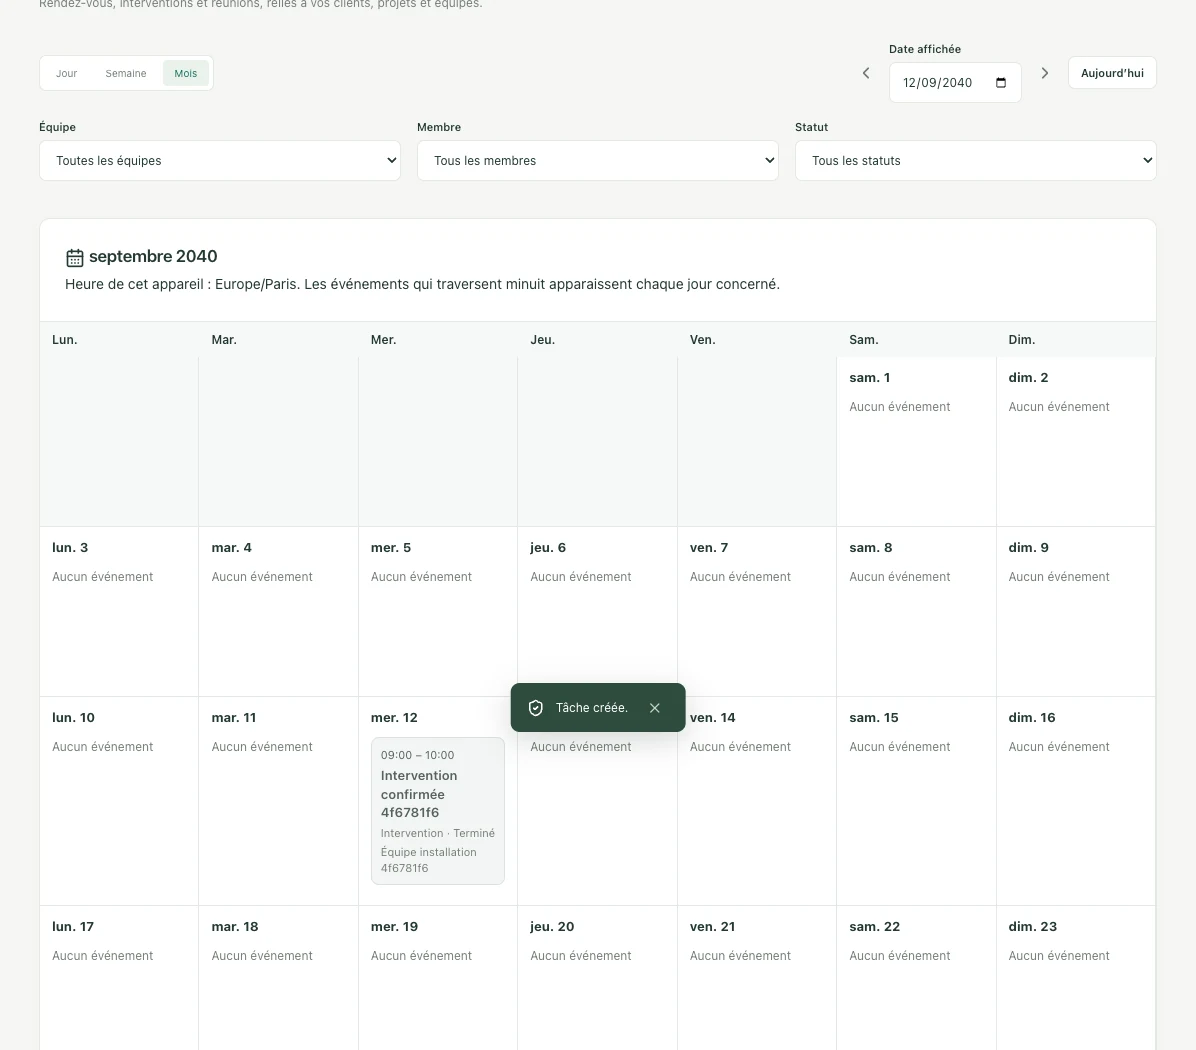Click 'dim. 2' day label
1196x1050 pixels.
(1028, 377)
